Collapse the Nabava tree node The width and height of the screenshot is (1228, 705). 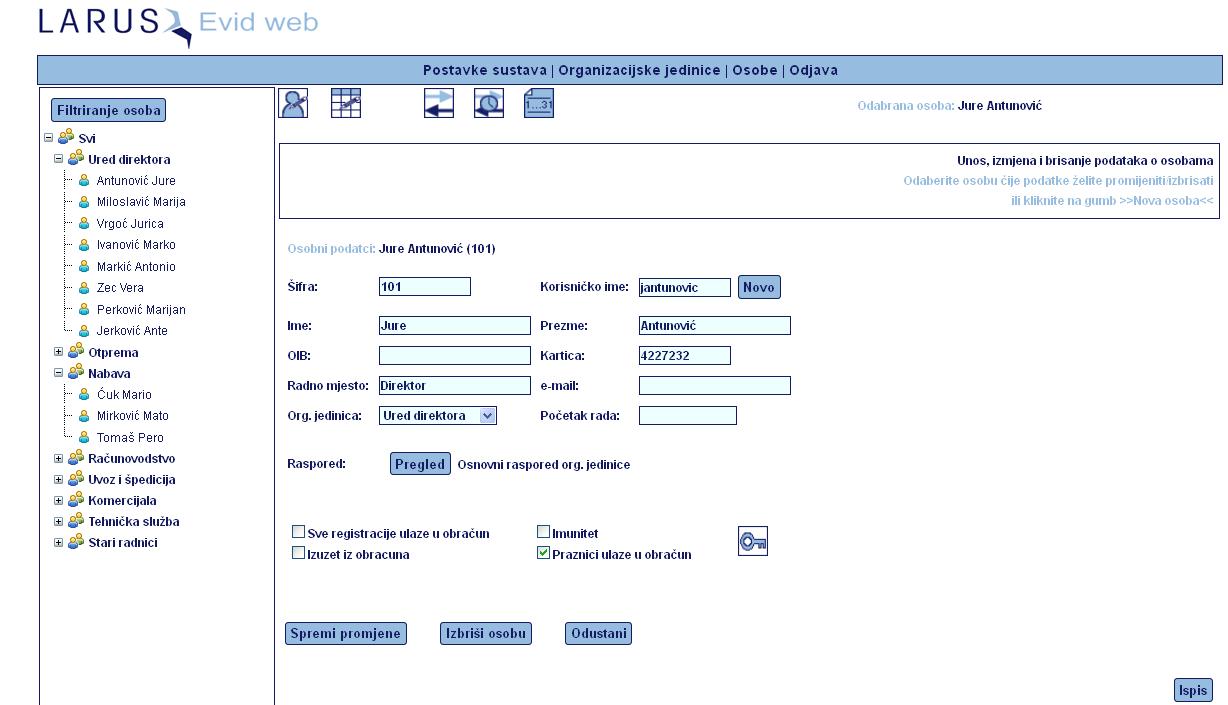[58, 373]
